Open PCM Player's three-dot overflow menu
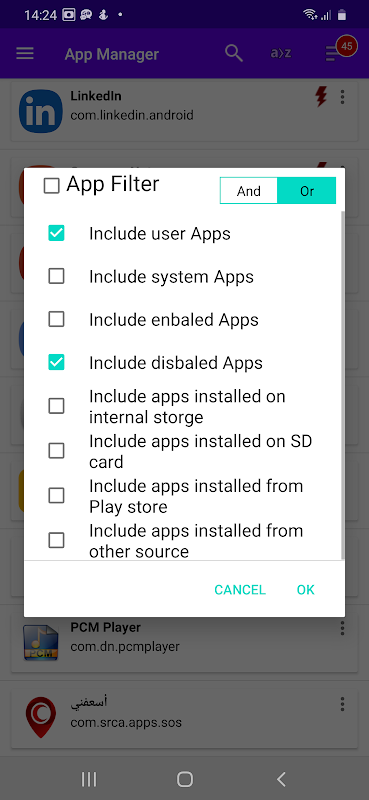This screenshot has width=369, height=800. tap(342, 628)
